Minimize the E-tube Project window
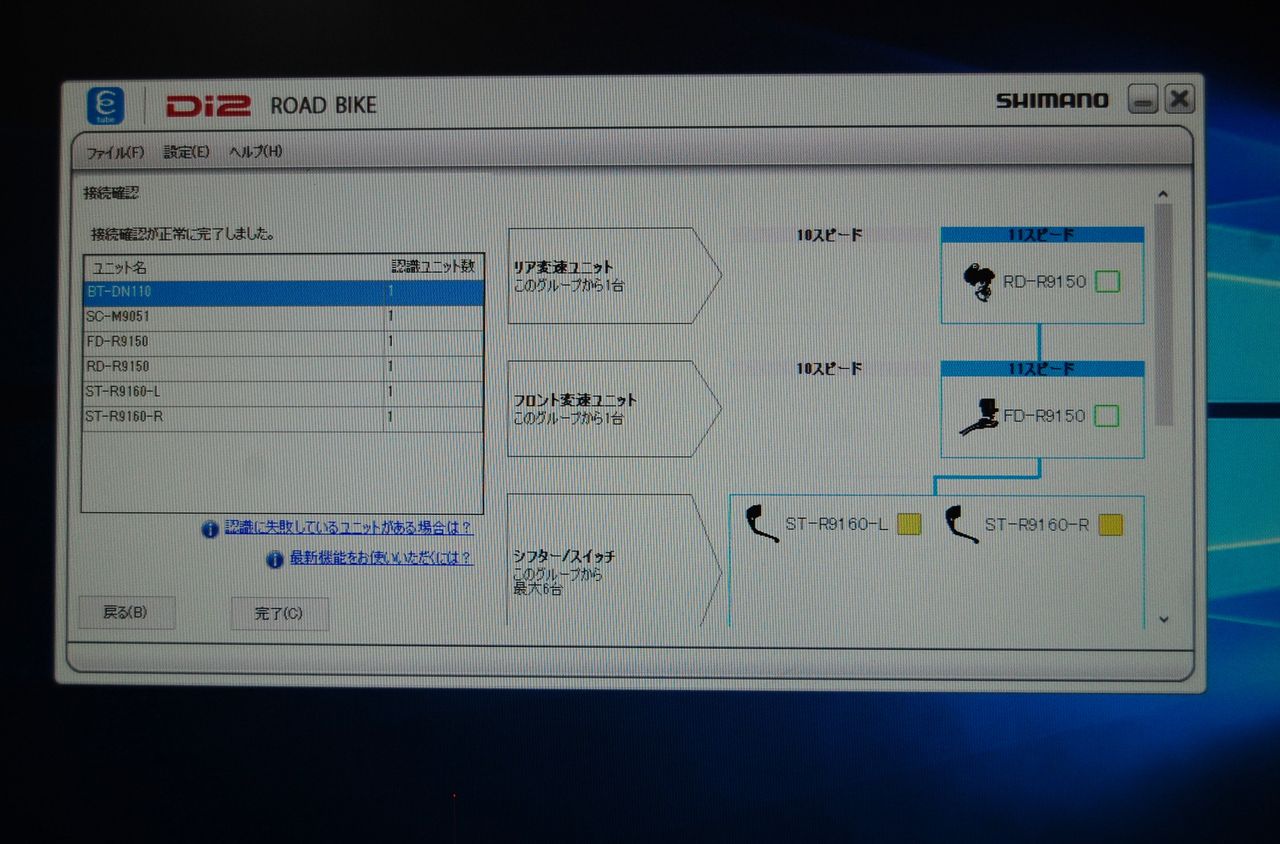Screen dimensions: 1280x844 (x=1143, y=99)
